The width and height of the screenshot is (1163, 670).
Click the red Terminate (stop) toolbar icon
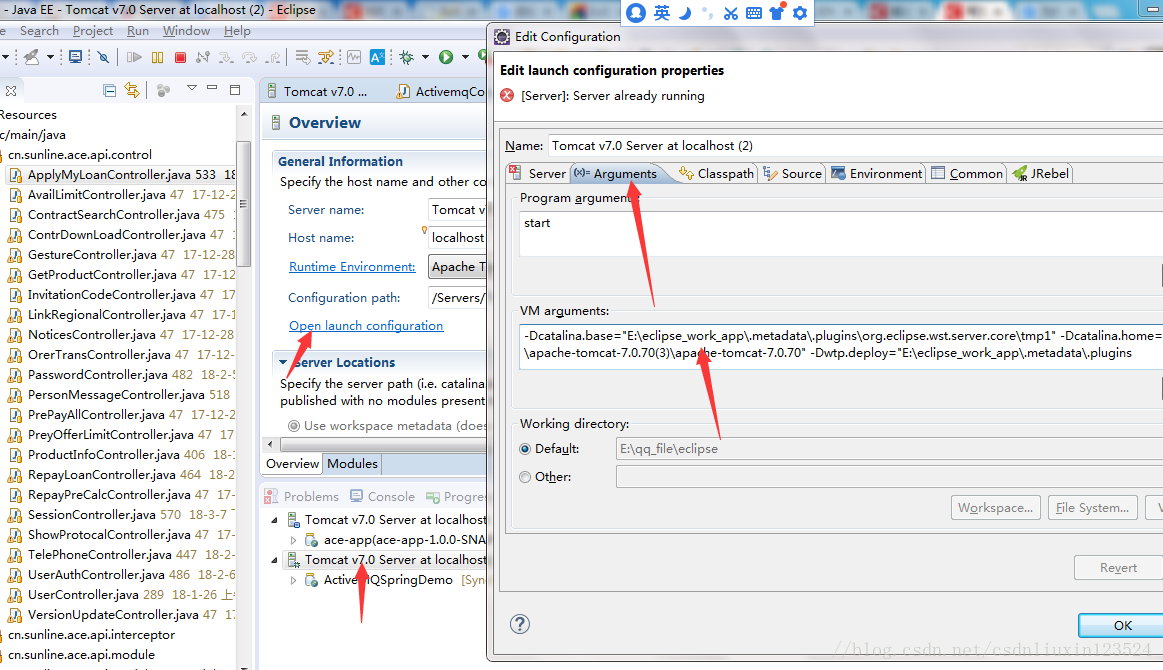pyautogui.click(x=179, y=57)
